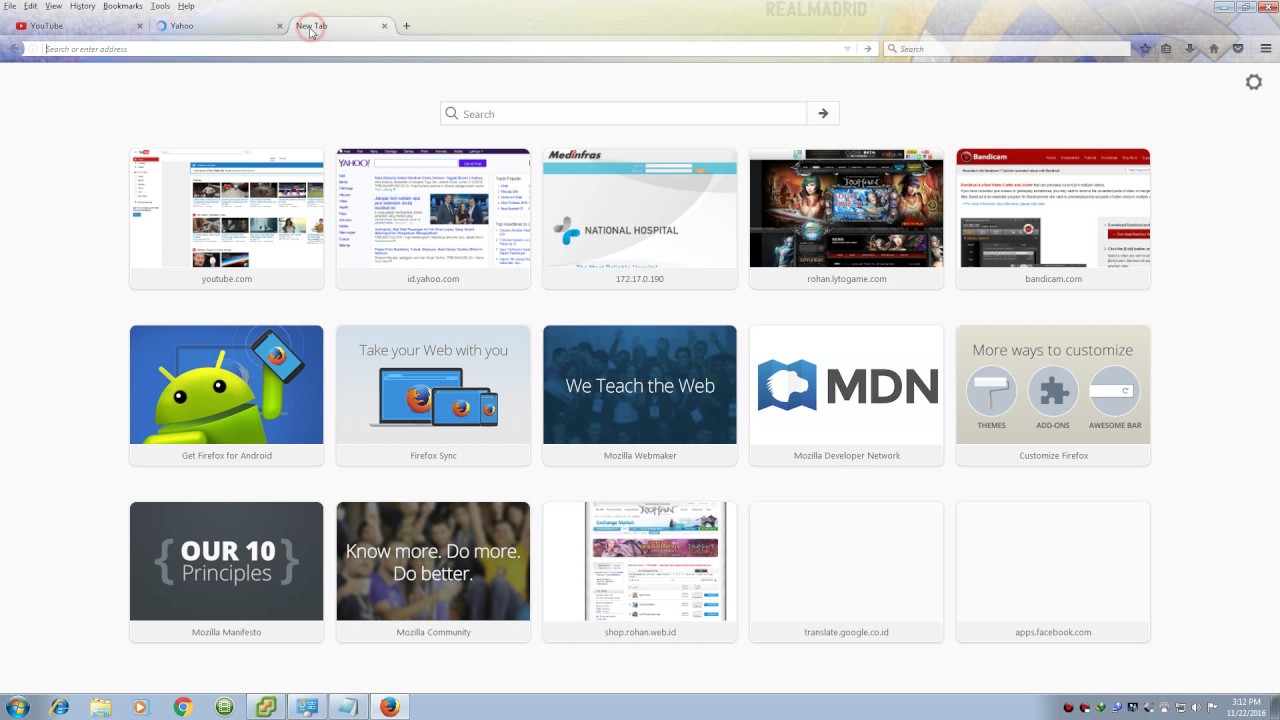Screen dimensions: 1280x720
Task: Open the Mozilla Manifesto tile
Action: 227,572
